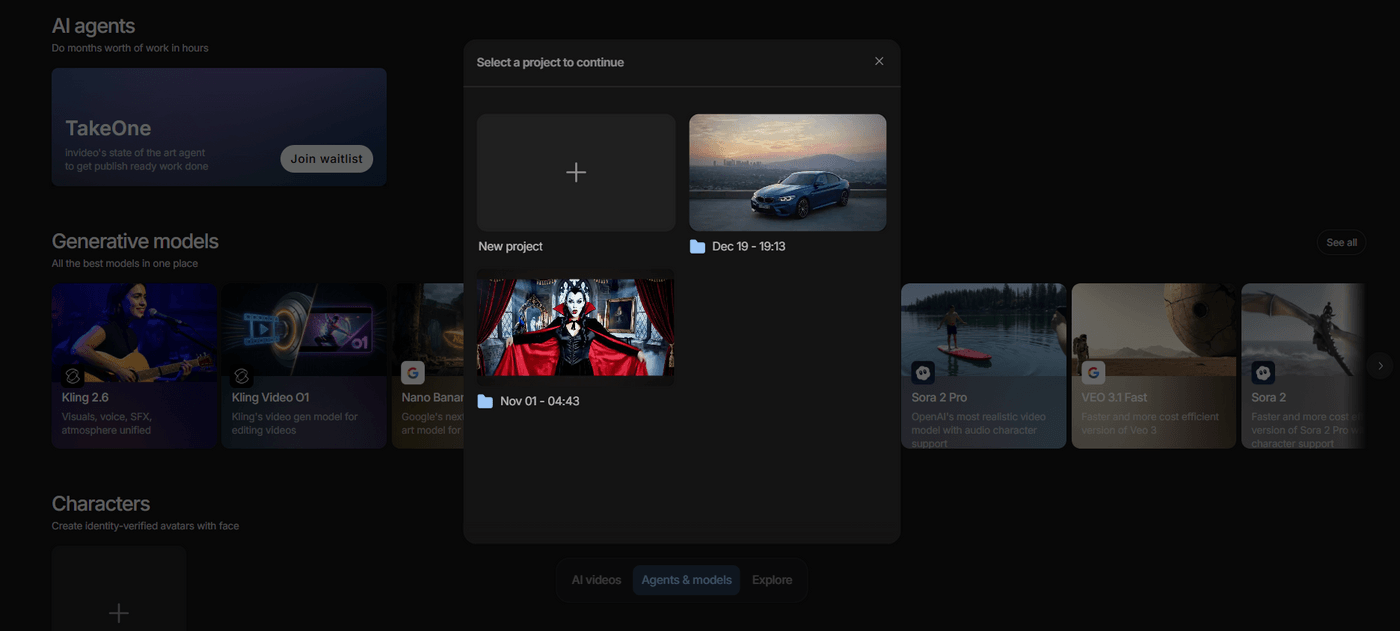Viewport: 1400px width, 631px height.
Task: Select the Agents & models tab
Action: (686, 580)
